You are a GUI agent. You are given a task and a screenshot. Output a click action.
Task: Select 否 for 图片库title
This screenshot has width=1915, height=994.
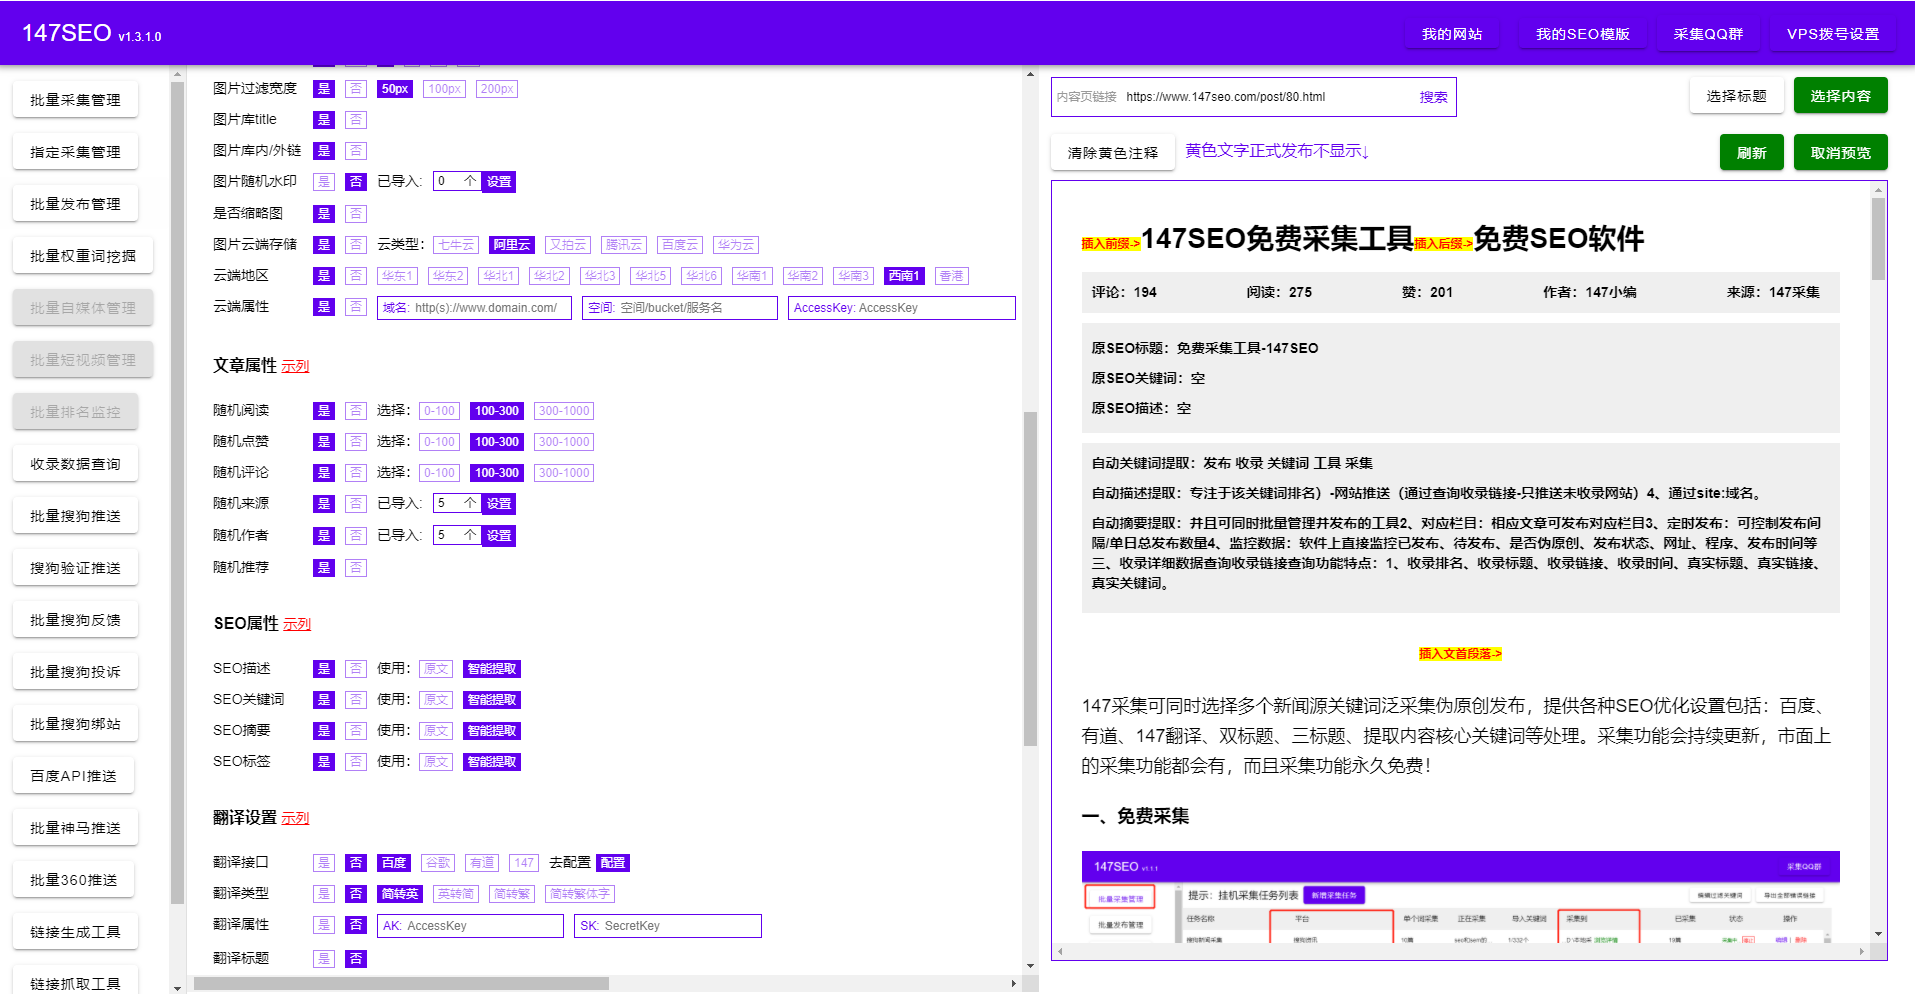tap(356, 120)
